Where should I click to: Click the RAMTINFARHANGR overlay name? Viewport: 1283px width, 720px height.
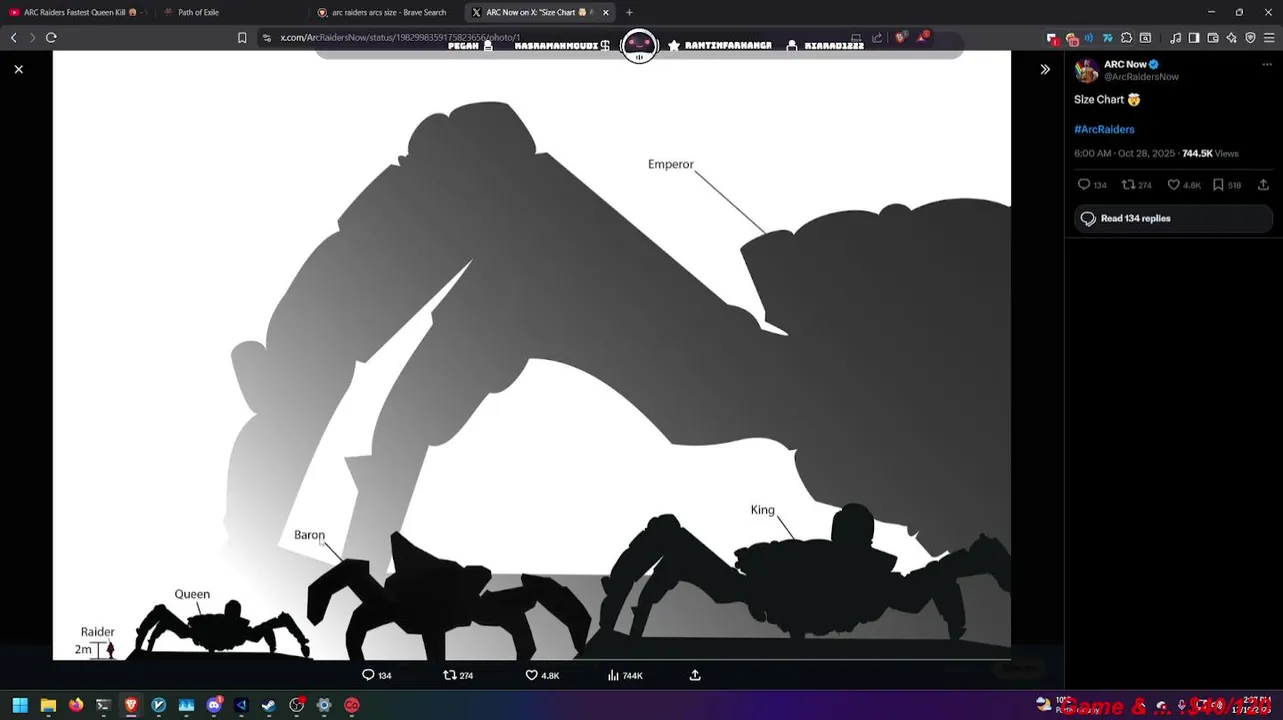[x=727, y=46]
